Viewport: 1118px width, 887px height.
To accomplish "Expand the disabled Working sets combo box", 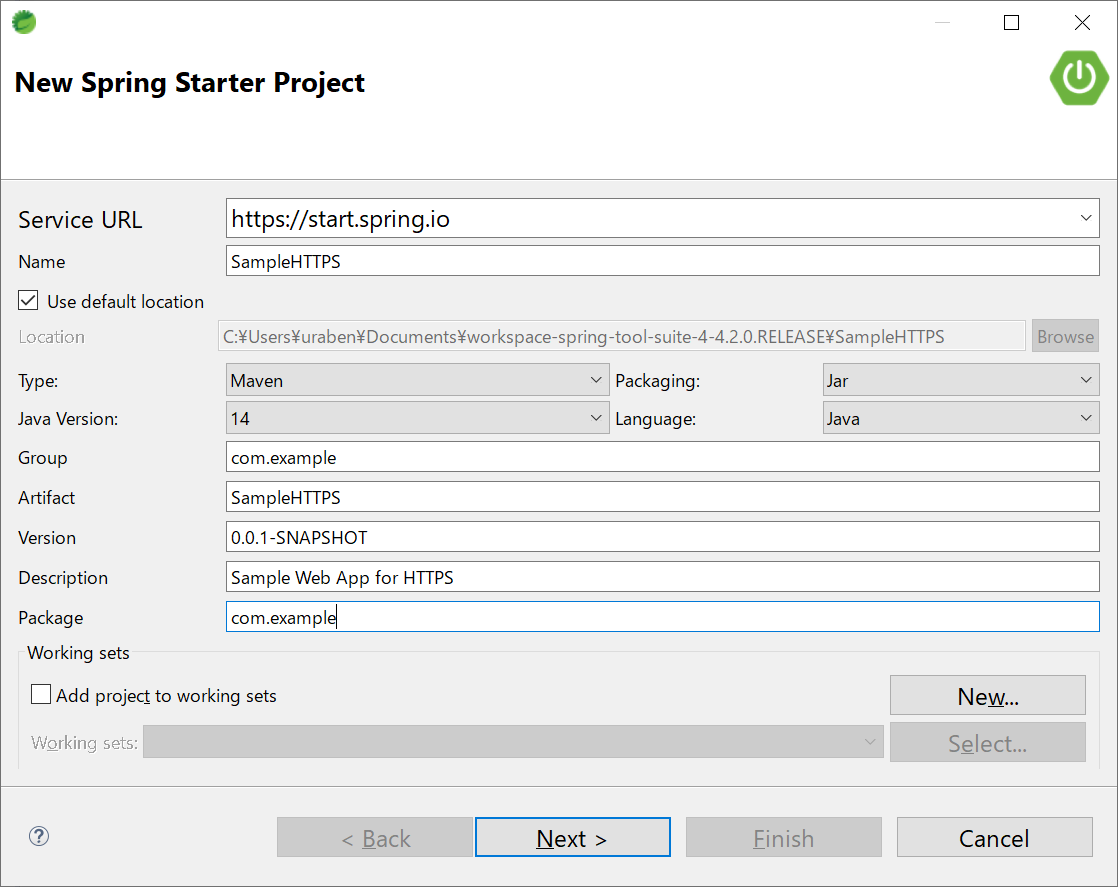I will pyautogui.click(x=513, y=742).
